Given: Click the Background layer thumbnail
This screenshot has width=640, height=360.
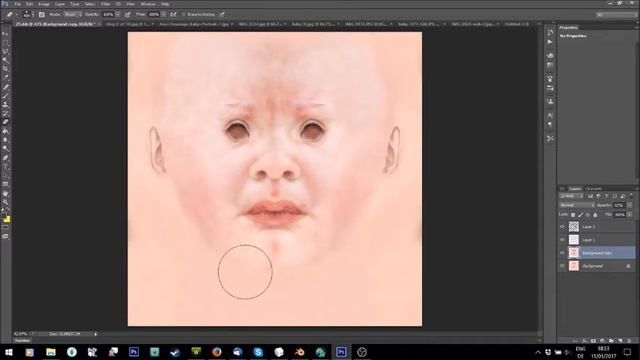Looking at the screenshot, I should (x=574, y=266).
